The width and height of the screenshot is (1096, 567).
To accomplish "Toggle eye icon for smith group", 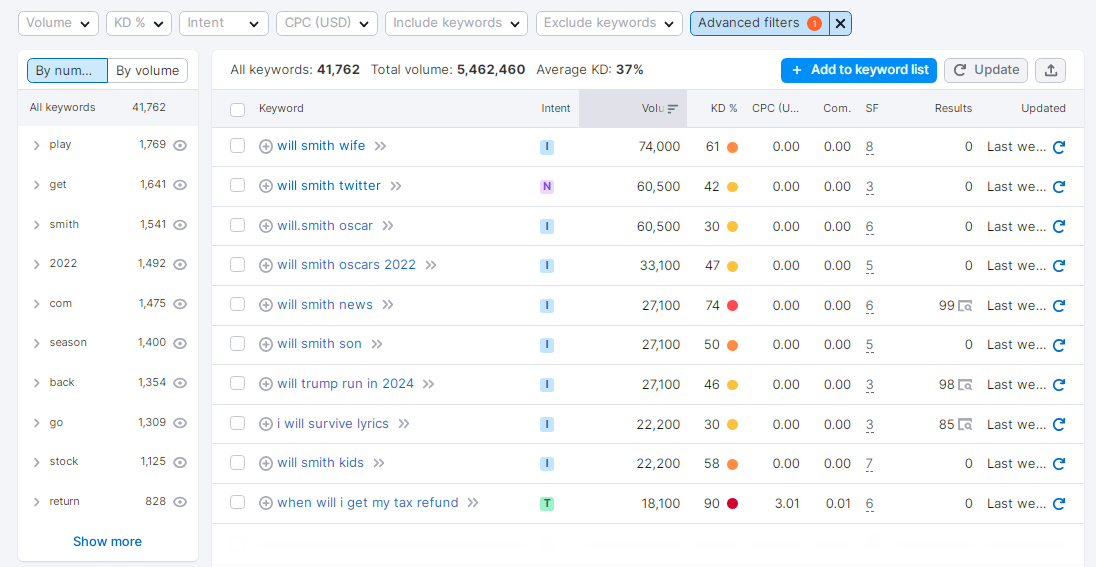I will click(180, 225).
